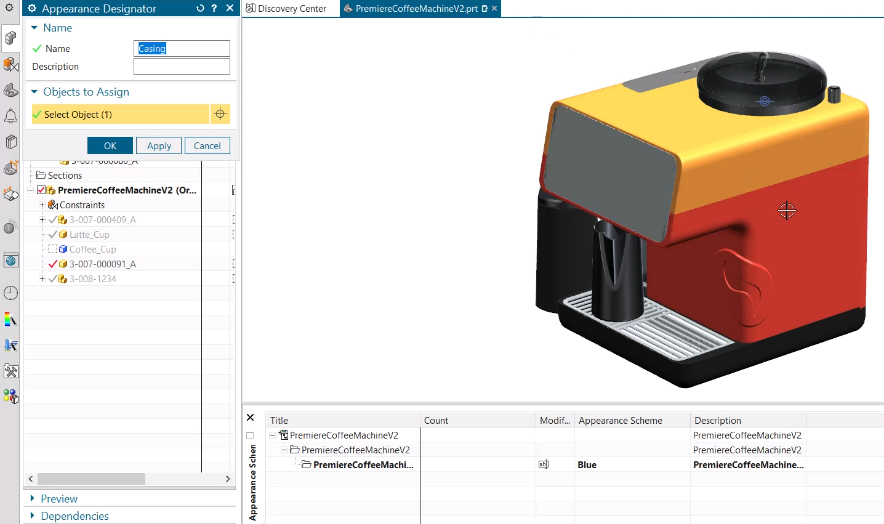This screenshot has height=524, width=884.
Task: Toggle the PremiereCoffeeMachineV2 assembly checkbox
Action: [42, 190]
